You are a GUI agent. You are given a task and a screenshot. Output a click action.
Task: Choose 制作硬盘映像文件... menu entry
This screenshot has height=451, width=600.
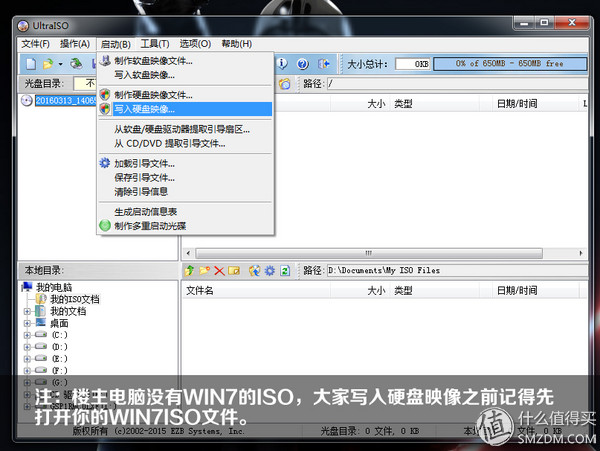tap(186, 95)
